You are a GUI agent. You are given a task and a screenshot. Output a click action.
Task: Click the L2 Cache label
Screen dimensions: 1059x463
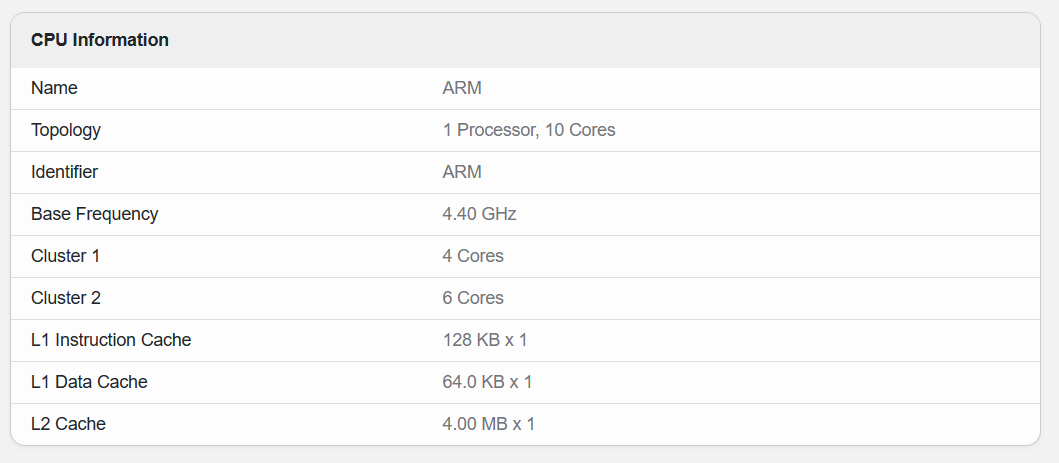click(68, 424)
